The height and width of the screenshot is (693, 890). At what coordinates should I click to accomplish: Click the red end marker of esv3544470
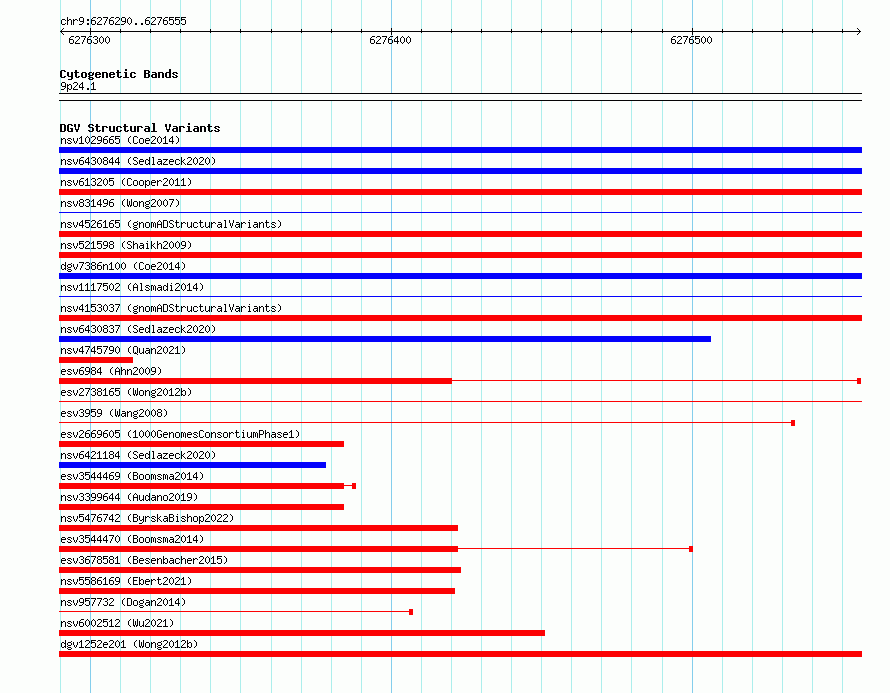coord(691,549)
